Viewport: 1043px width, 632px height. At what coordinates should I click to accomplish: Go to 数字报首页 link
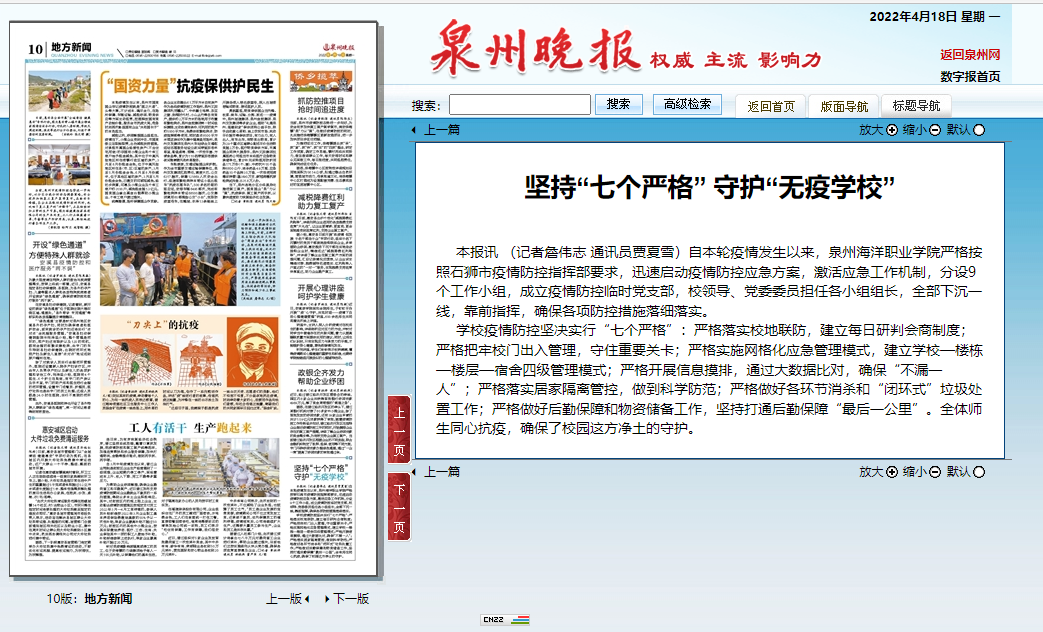click(x=969, y=77)
